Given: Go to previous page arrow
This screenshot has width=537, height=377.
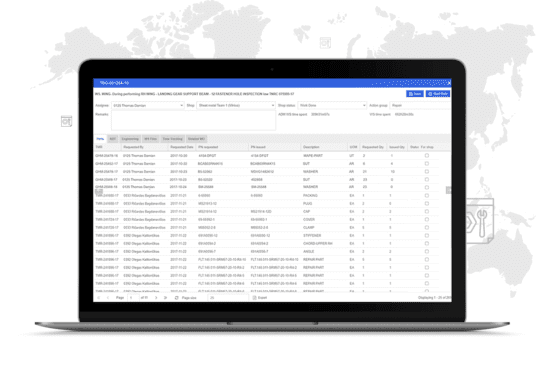Looking at the screenshot, I should pos(108,298).
